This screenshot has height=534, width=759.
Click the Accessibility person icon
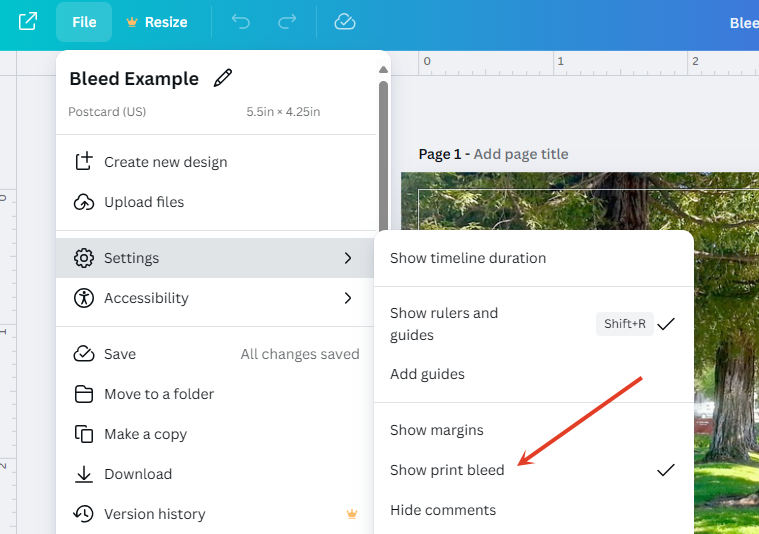[84, 298]
